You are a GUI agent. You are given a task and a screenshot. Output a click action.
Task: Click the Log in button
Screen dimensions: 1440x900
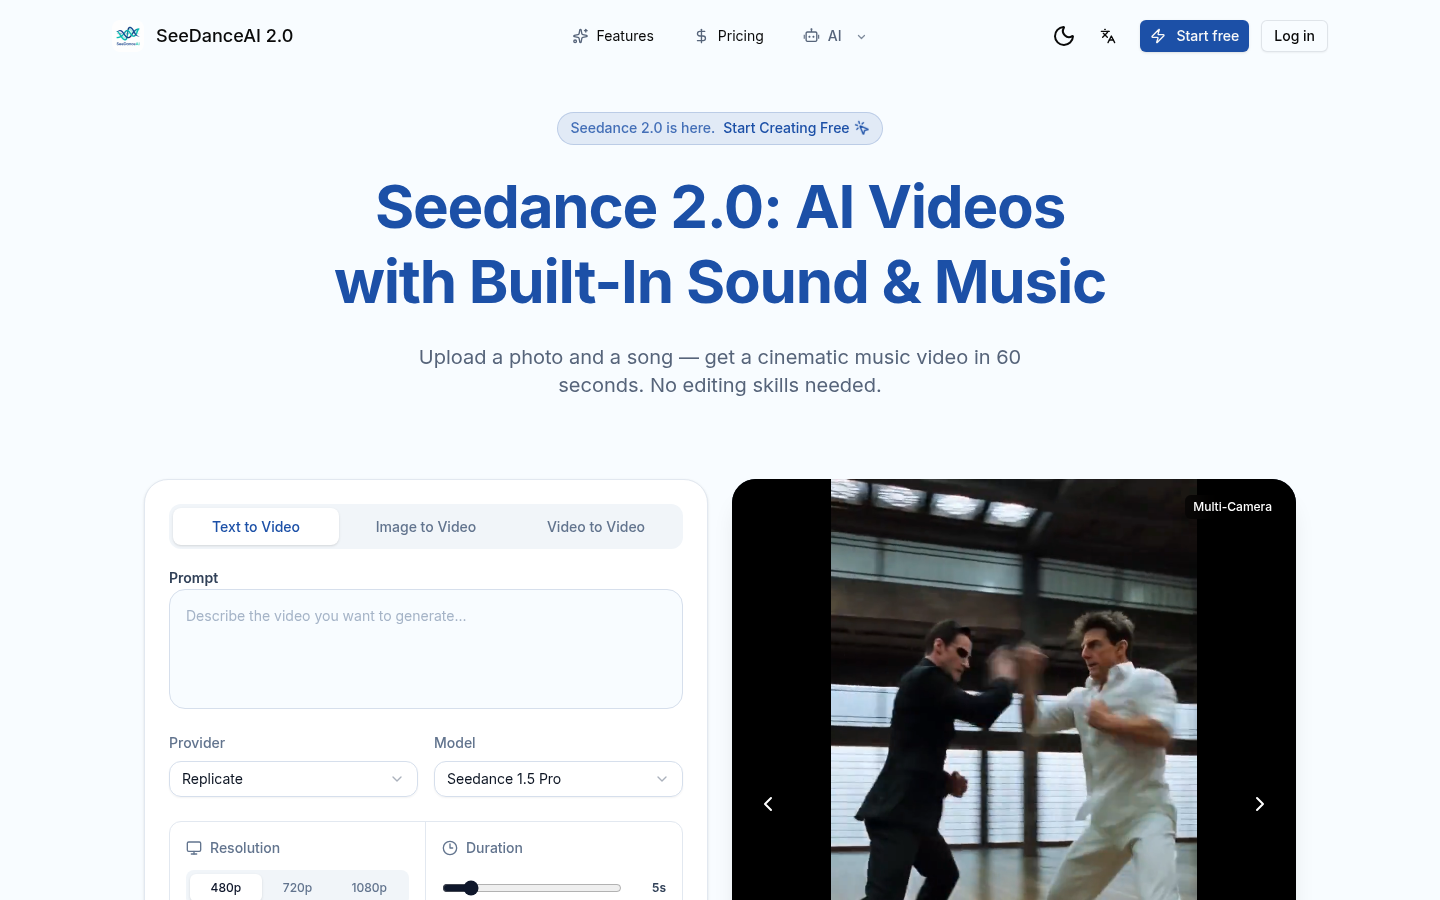pyautogui.click(x=1294, y=36)
